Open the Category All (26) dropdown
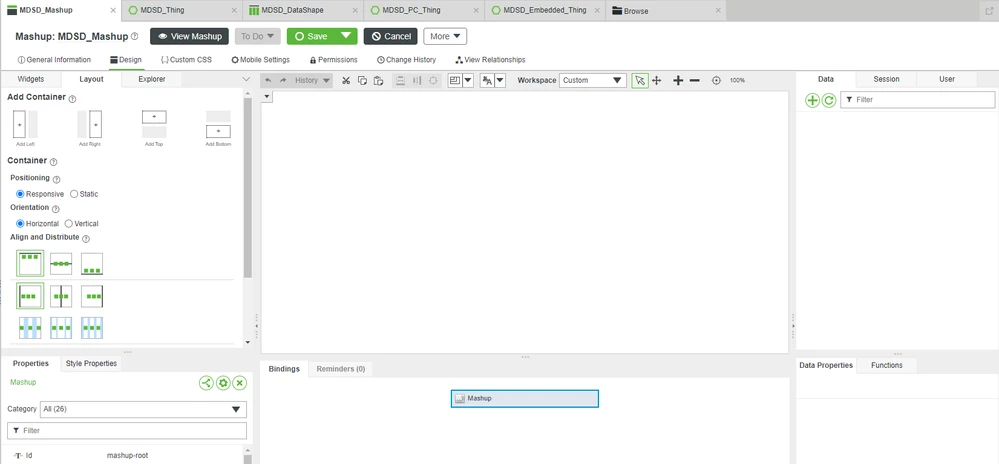The image size is (999, 464). (x=143, y=409)
